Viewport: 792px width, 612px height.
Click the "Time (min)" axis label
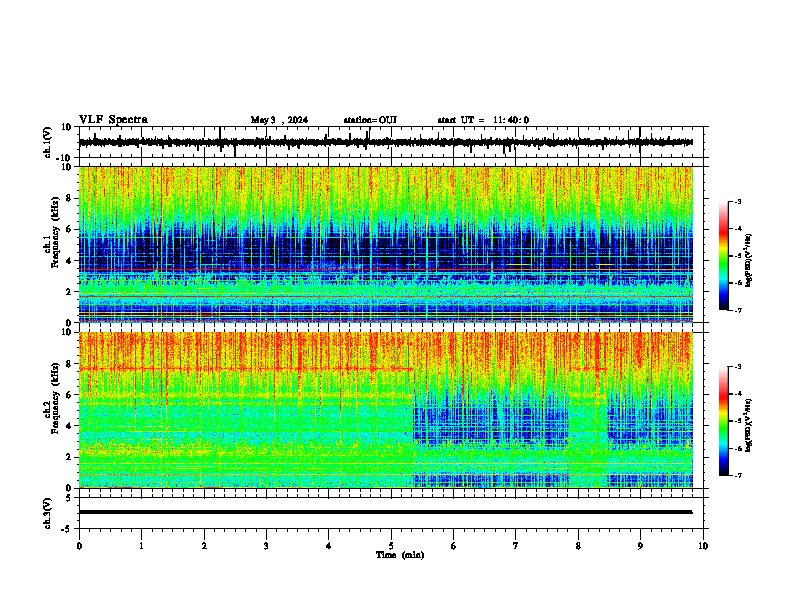point(400,555)
